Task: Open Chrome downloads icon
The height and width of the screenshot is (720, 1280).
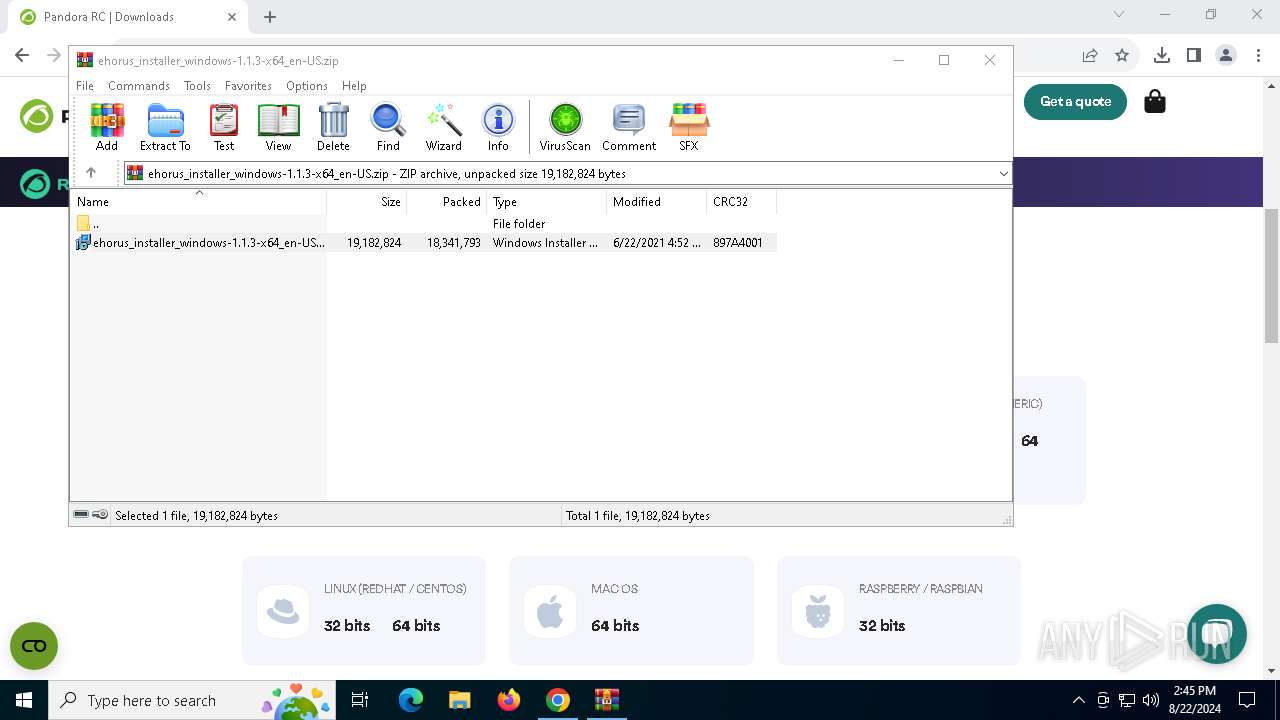Action: point(1162,55)
